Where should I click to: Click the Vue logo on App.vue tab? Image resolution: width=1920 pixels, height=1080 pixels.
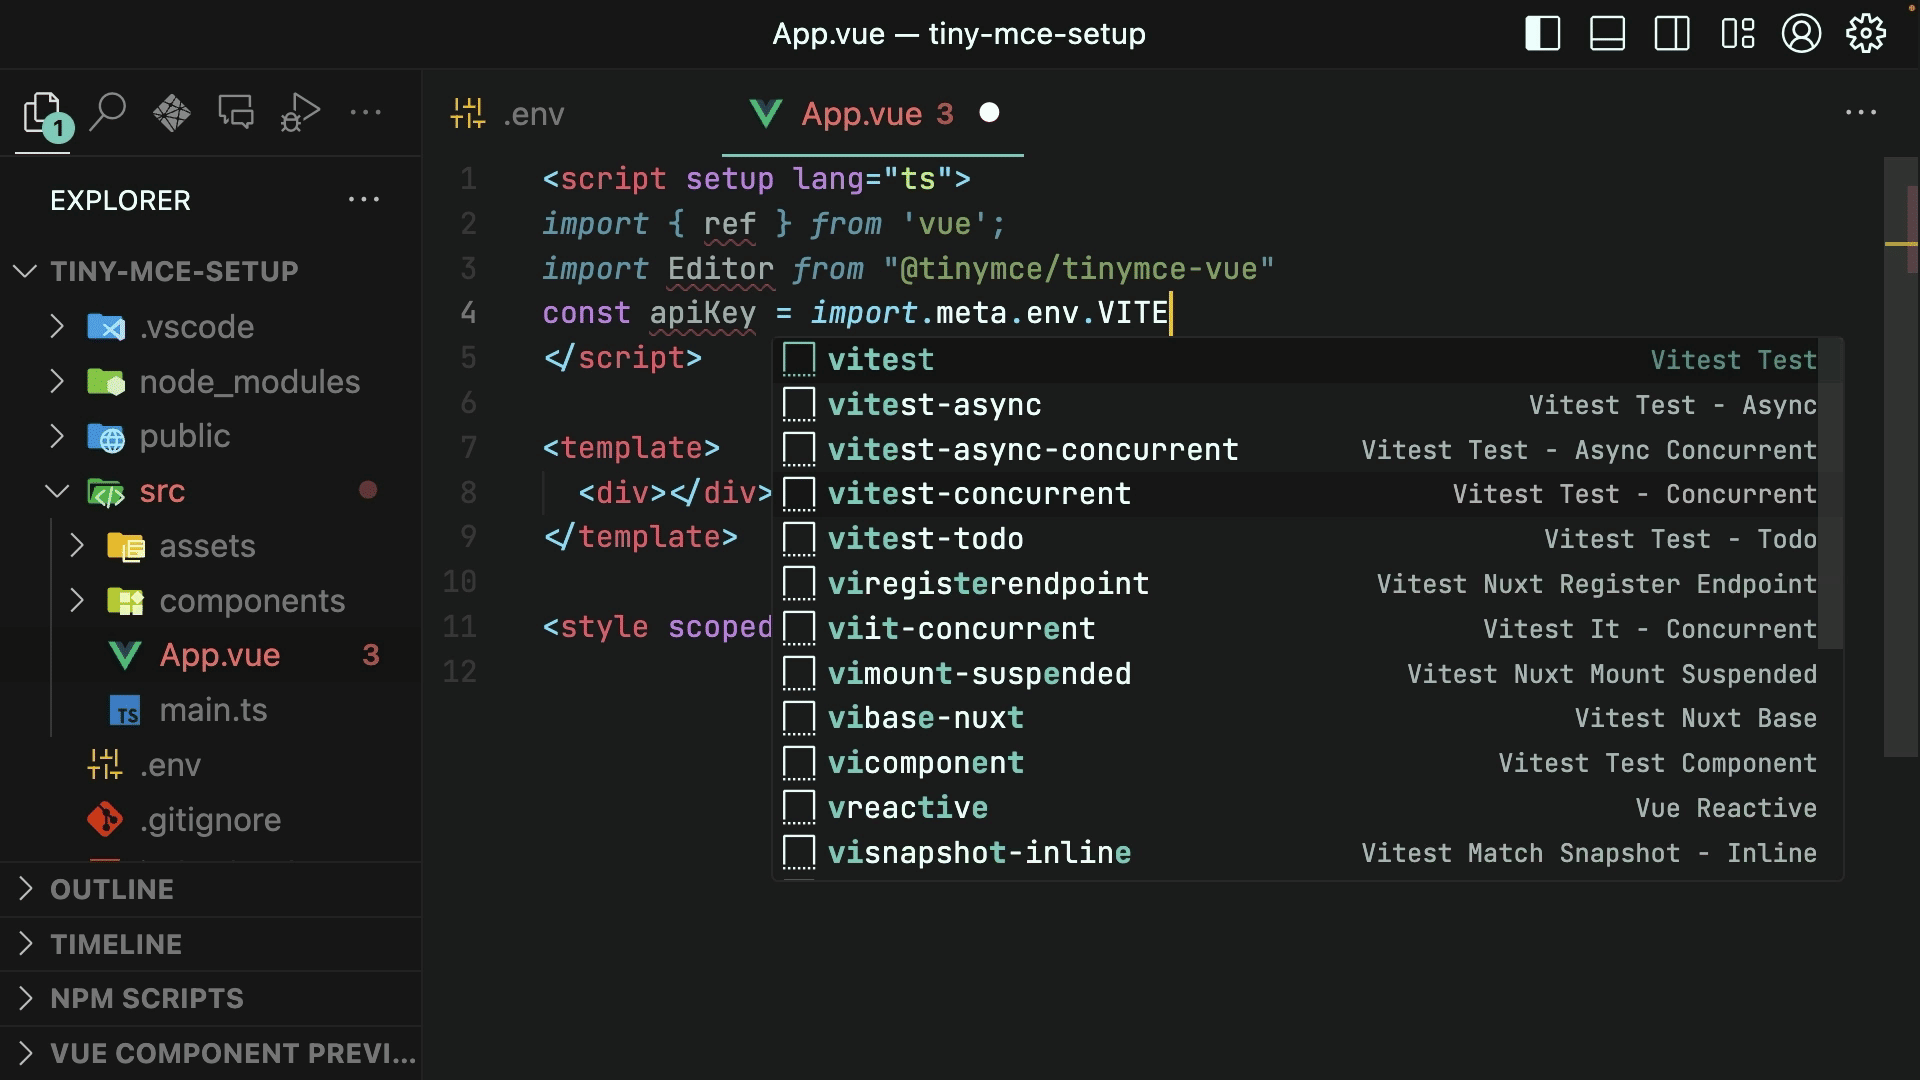pyautogui.click(x=766, y=114)
